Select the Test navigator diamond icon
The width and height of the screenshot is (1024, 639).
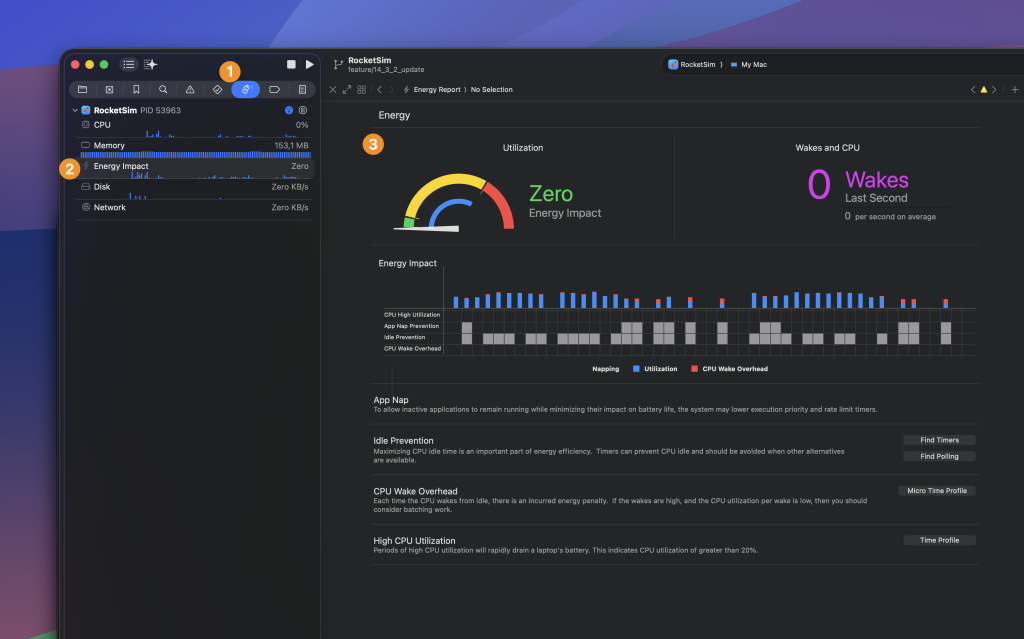click(217, 89)
